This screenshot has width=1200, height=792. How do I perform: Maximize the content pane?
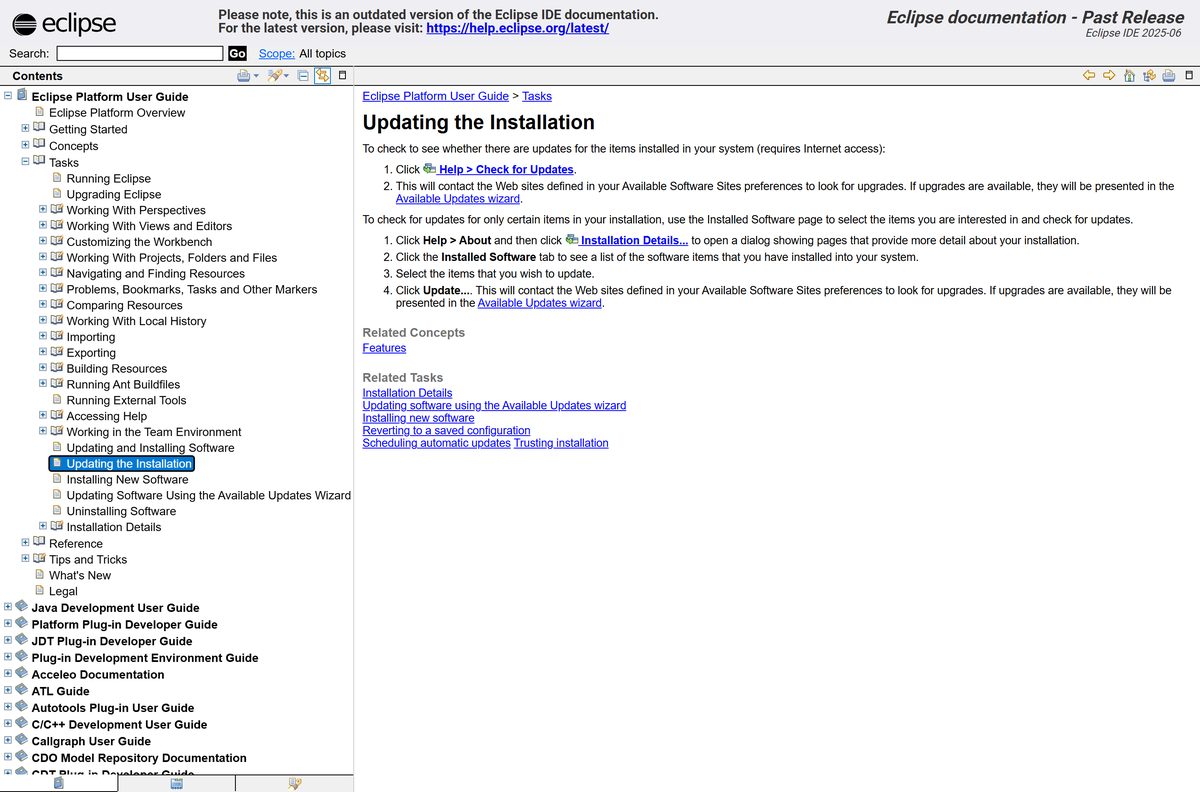point(1188,76)
